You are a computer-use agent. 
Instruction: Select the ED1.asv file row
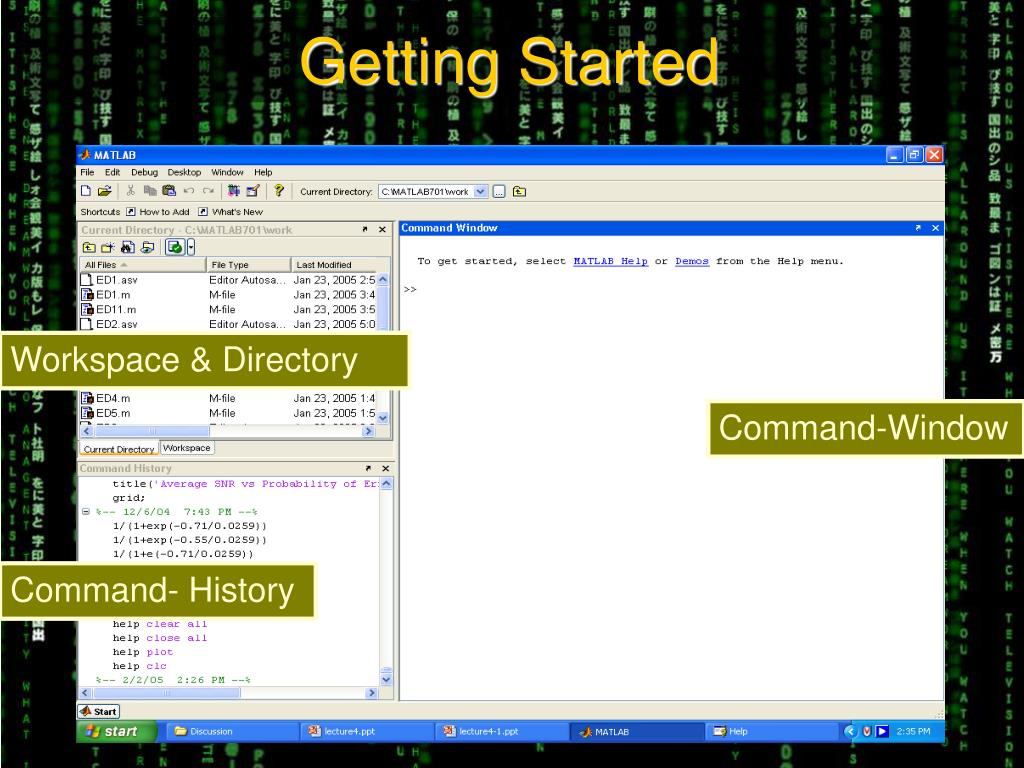[x=228, y=280]
